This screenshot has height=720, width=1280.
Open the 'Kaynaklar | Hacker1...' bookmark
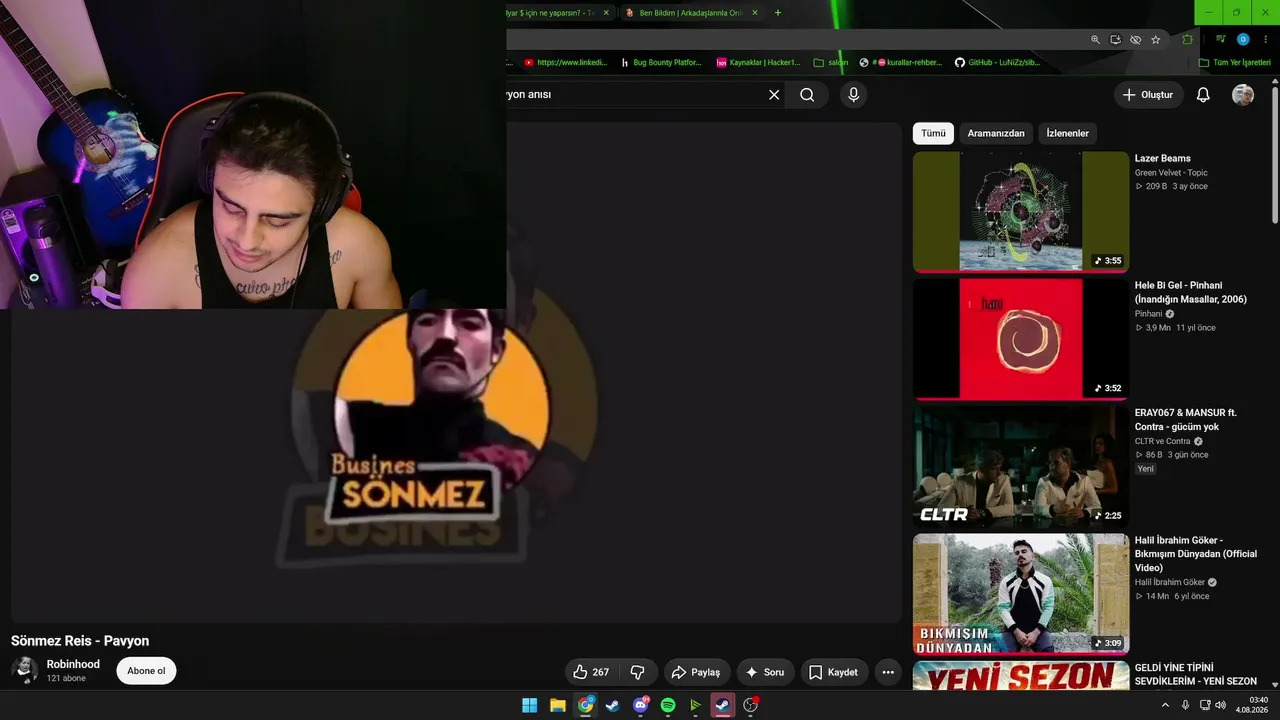(x=759, y=62)
